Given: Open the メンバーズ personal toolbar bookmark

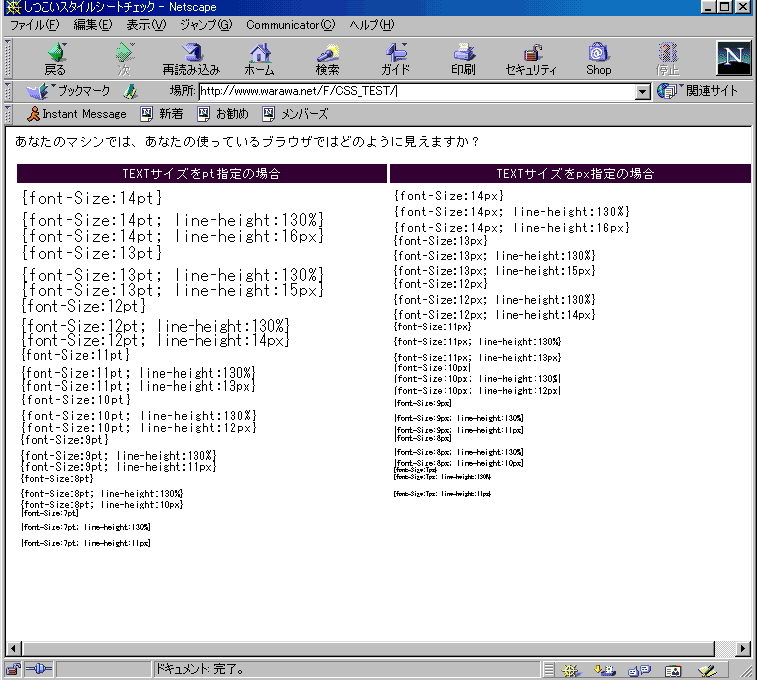Looking at the screenshot, I should [295, 114].
